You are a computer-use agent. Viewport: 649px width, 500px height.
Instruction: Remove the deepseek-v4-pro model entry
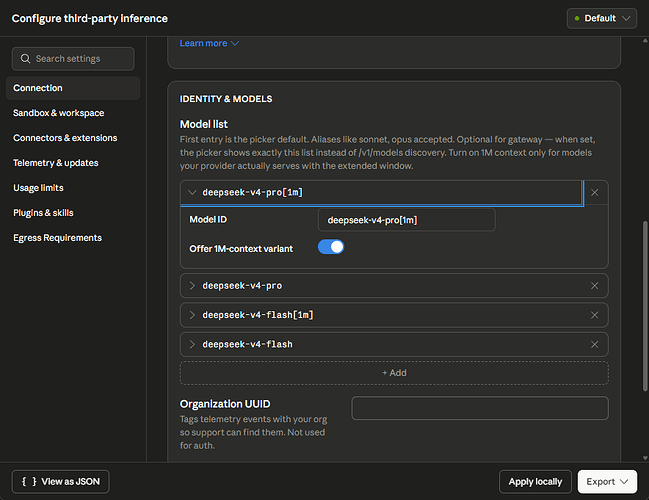coord(594,286)
